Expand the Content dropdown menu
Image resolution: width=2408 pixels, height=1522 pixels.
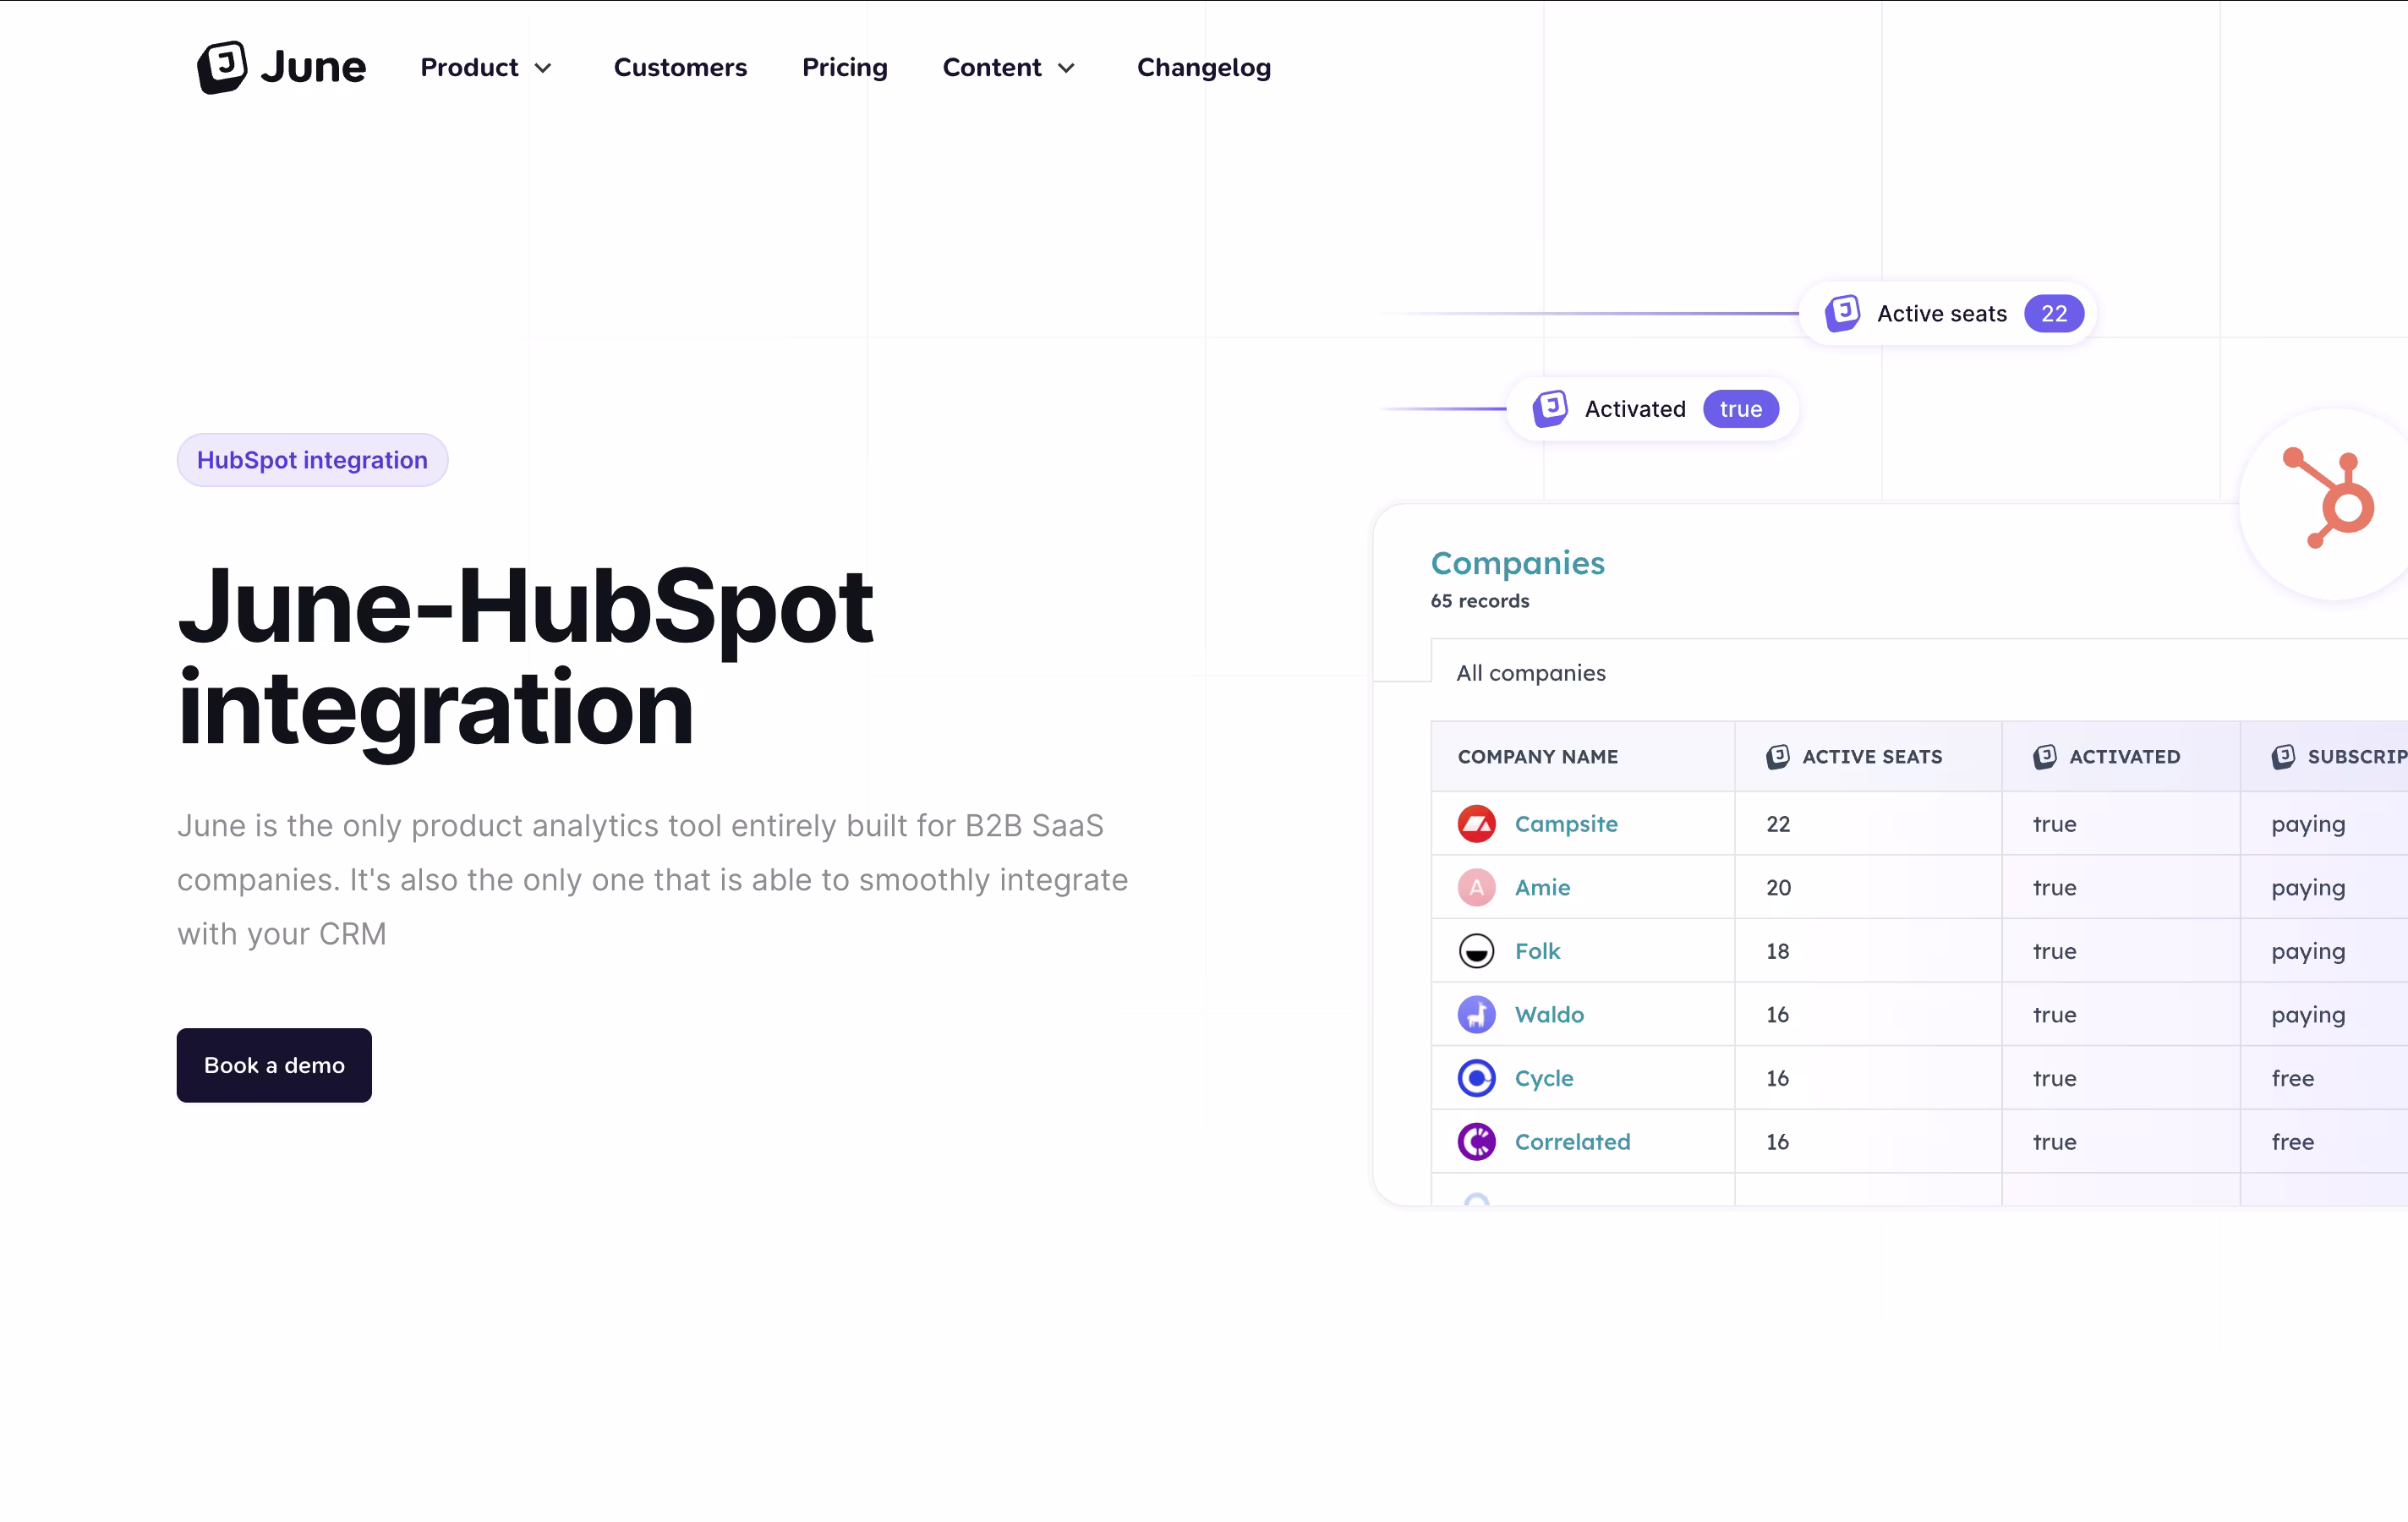coord(1009,67)
